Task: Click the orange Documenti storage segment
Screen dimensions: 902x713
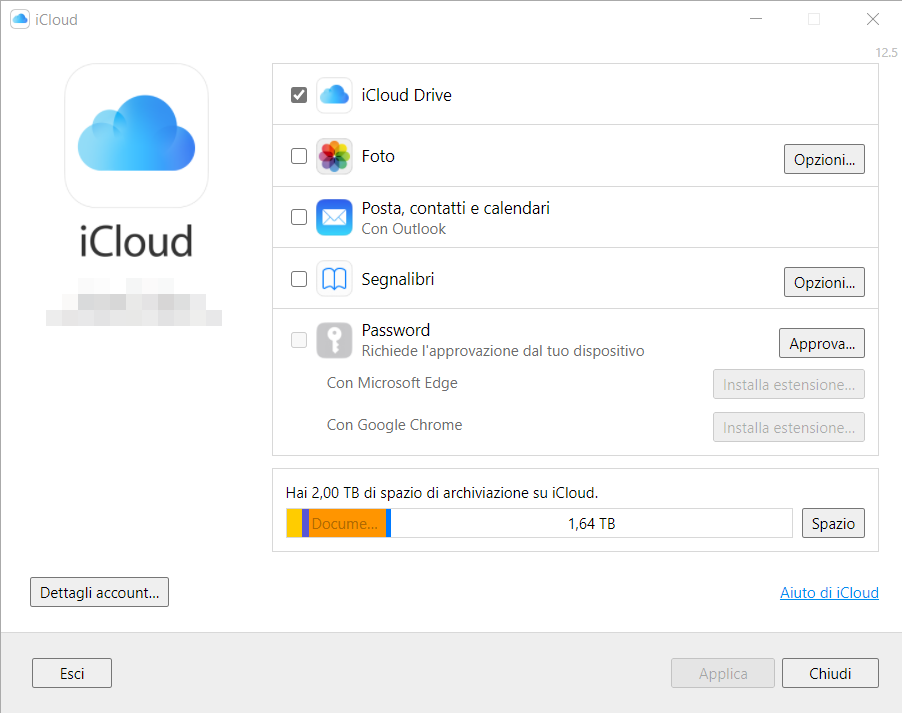Action: pyautogui.click(x=345, y=522)
